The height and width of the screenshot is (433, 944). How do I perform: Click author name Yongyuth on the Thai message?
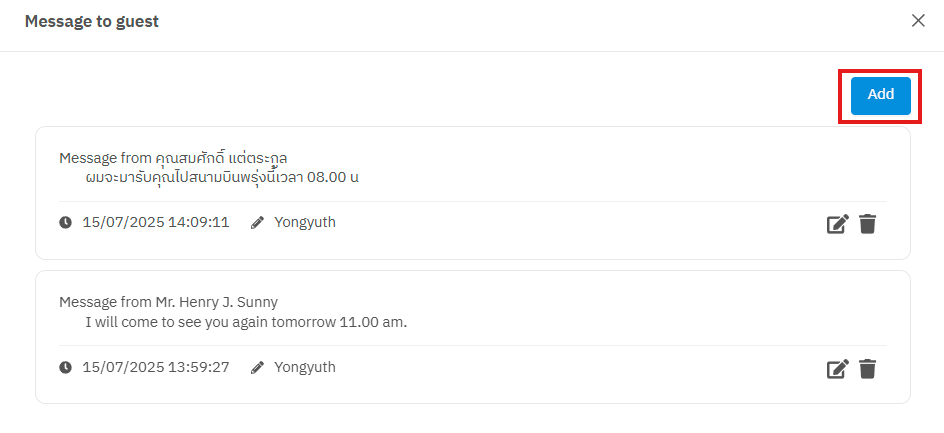[305, 222]
